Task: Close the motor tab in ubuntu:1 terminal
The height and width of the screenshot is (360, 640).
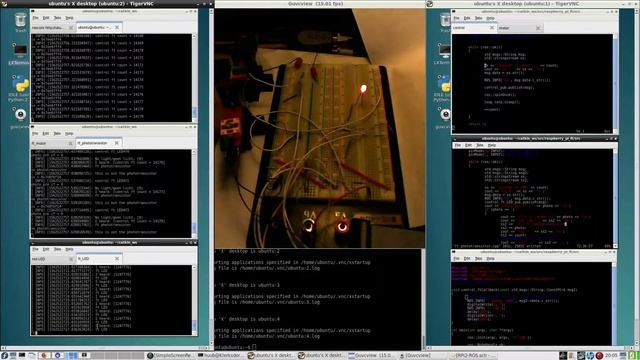Action: point(538,28)
